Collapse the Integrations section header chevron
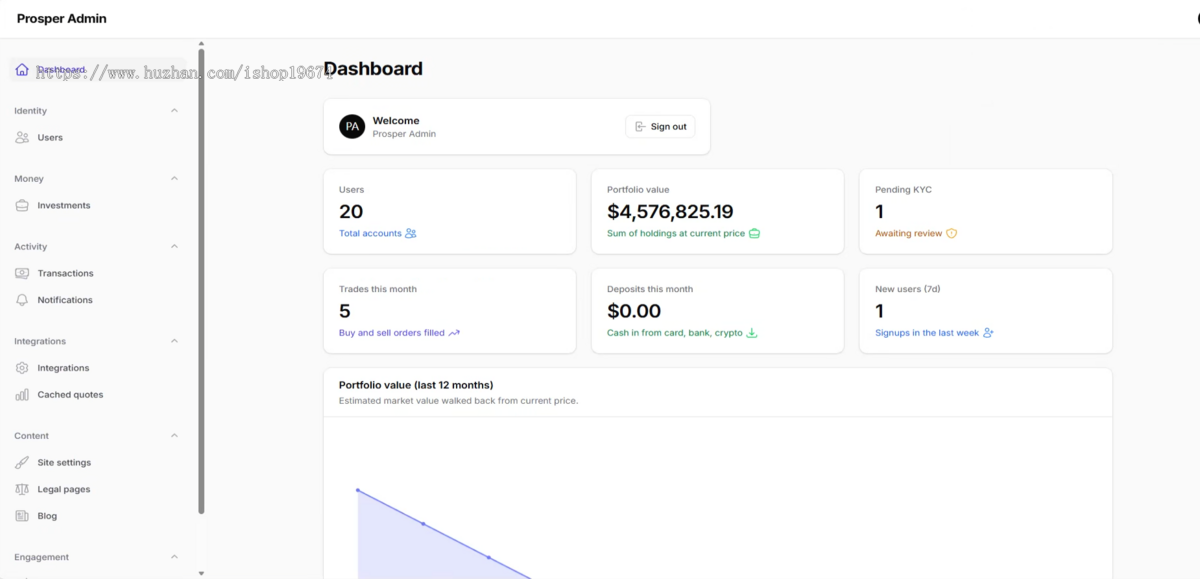The height and width of the screenshot is (579, 1200). (174, 341)
